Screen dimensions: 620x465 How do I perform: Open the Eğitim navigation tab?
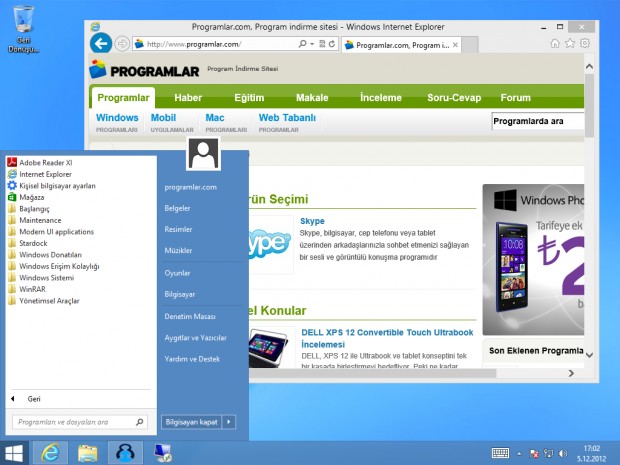point(249,98)
